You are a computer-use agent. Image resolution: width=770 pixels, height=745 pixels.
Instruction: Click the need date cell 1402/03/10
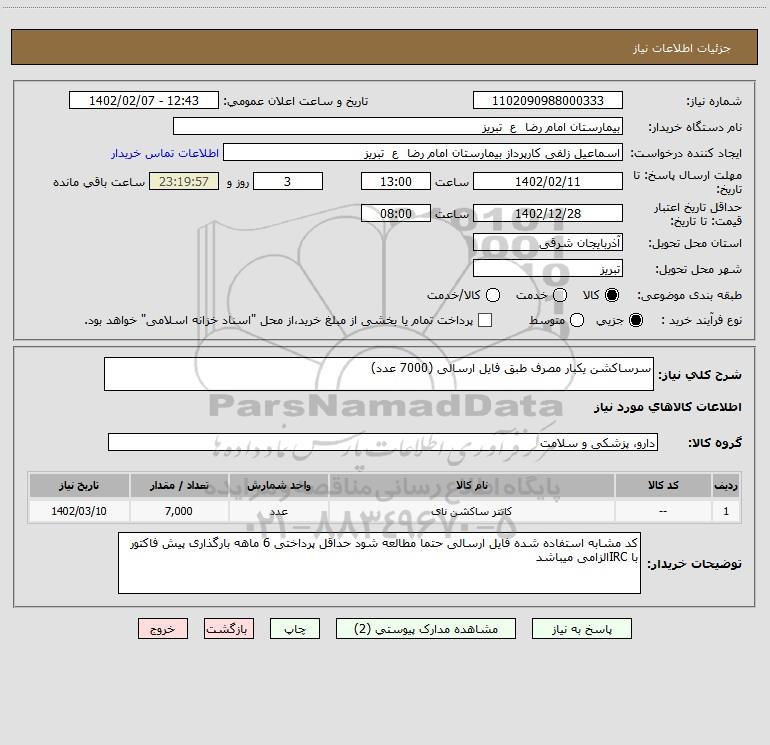79,511
